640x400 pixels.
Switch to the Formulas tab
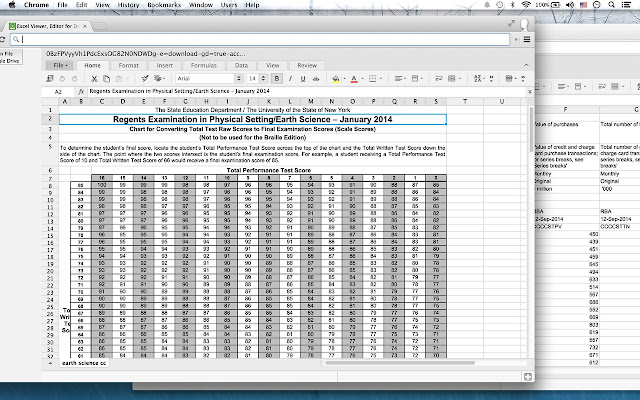tap(204, 65)
